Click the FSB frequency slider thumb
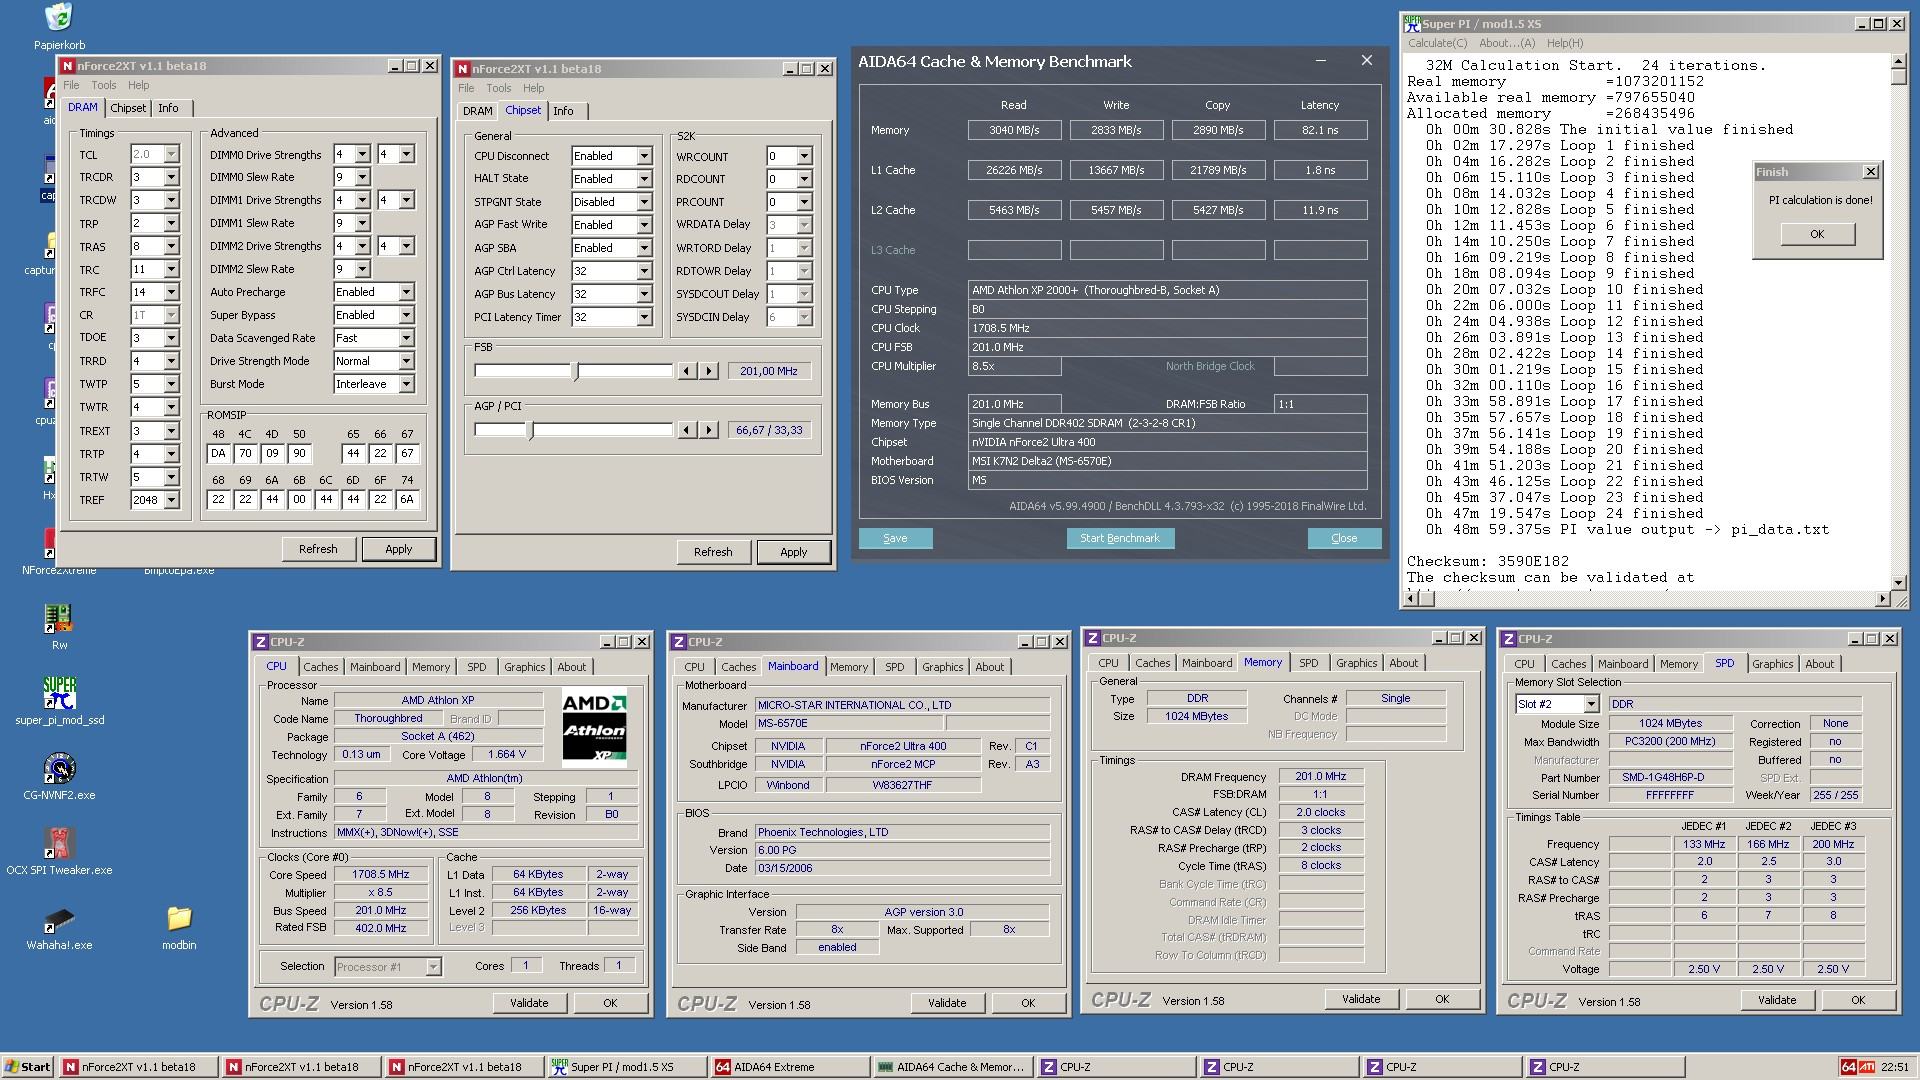1920x1080 pixels. point(575,371)
